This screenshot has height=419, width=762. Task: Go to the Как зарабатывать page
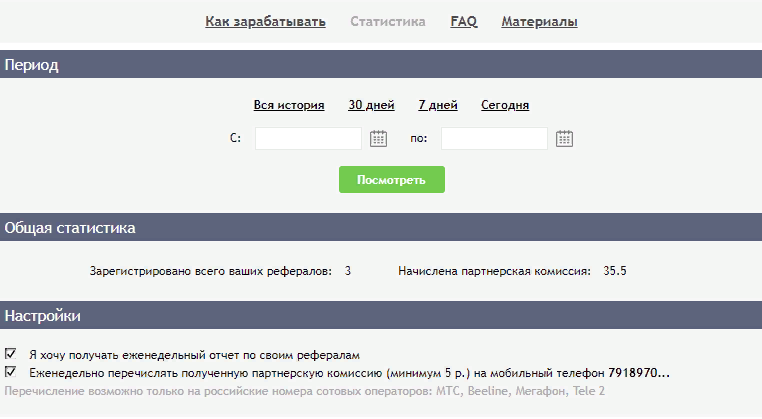[x=265, y=21]
